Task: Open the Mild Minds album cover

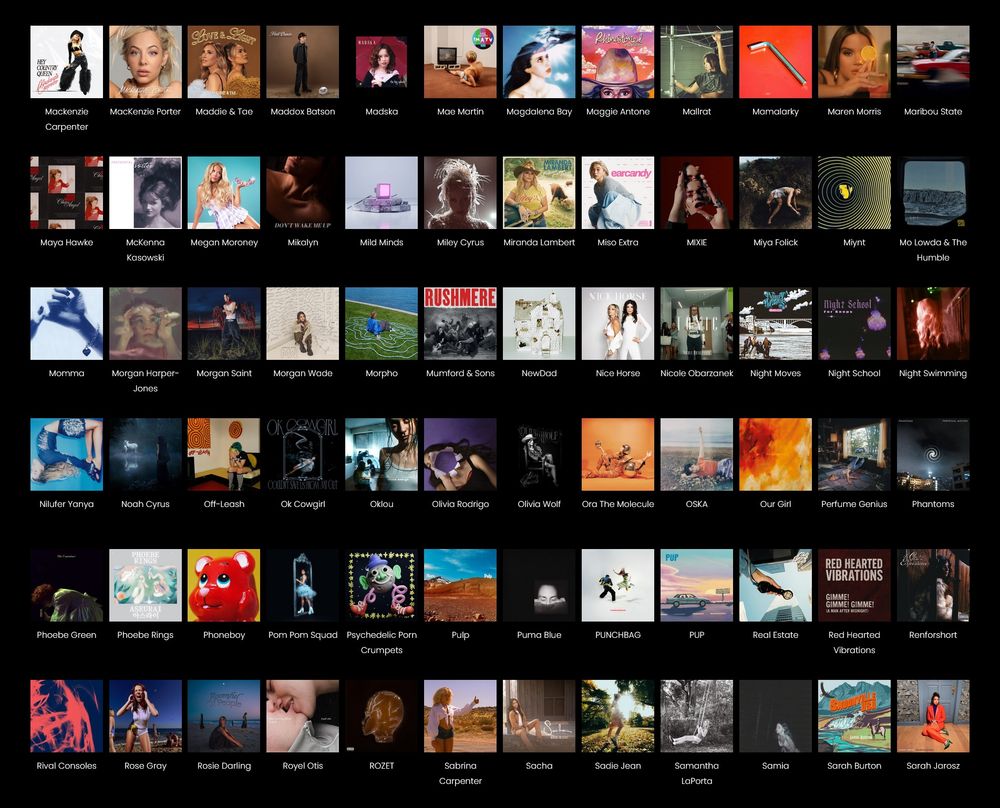Action: point(381,193)
